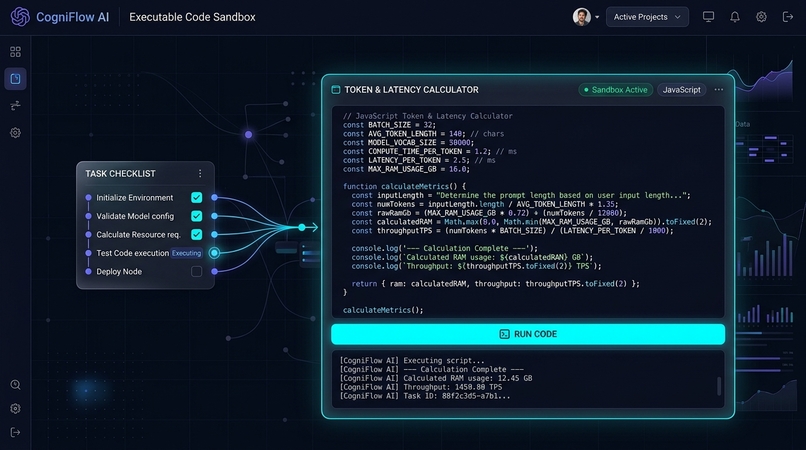Viewport: 806px width, 450px height.
Task: Click the Deploy Node task label
Action: pyautogui.click(x=119, y=272)
